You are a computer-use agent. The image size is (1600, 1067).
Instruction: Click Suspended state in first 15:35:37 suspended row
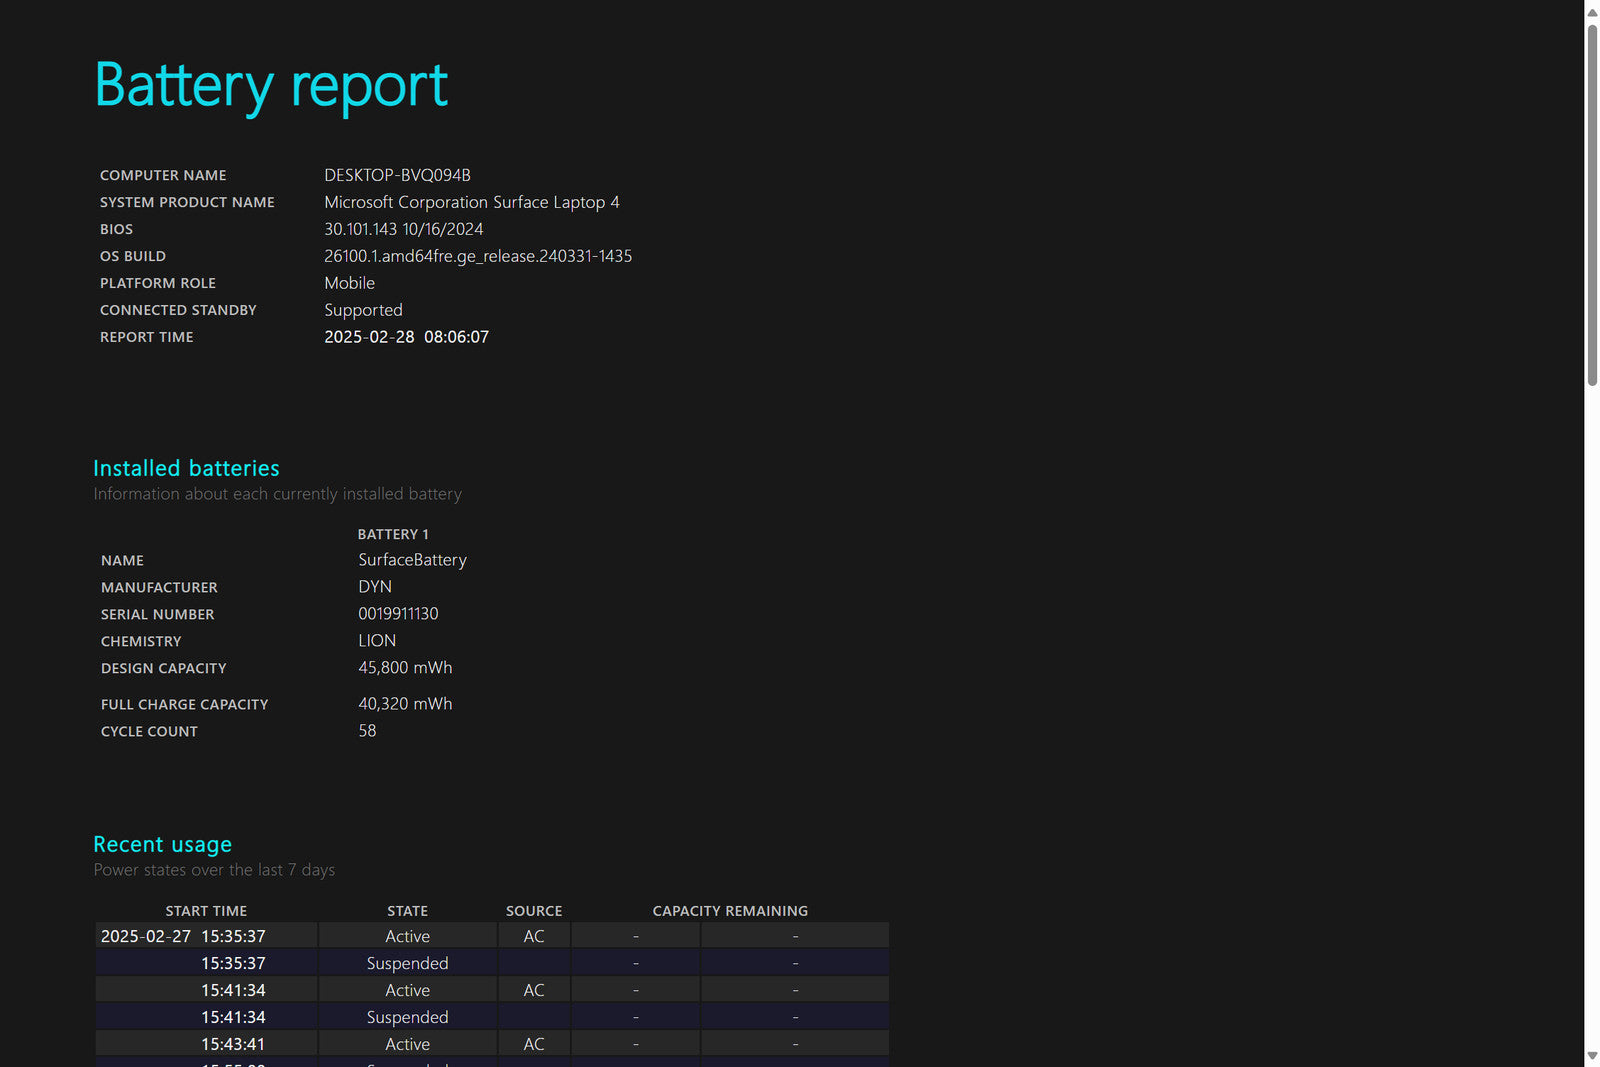(x=408, y=963)
